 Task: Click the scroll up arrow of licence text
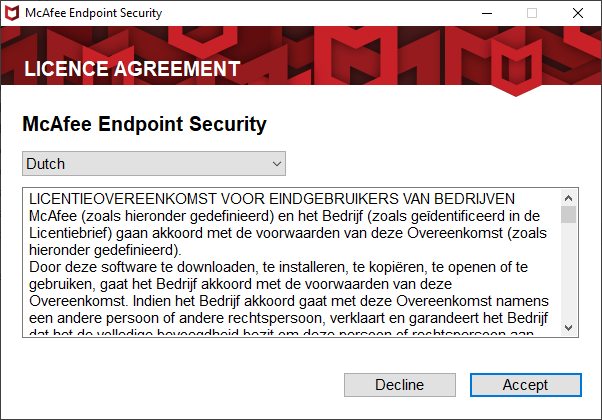[569, 198]
